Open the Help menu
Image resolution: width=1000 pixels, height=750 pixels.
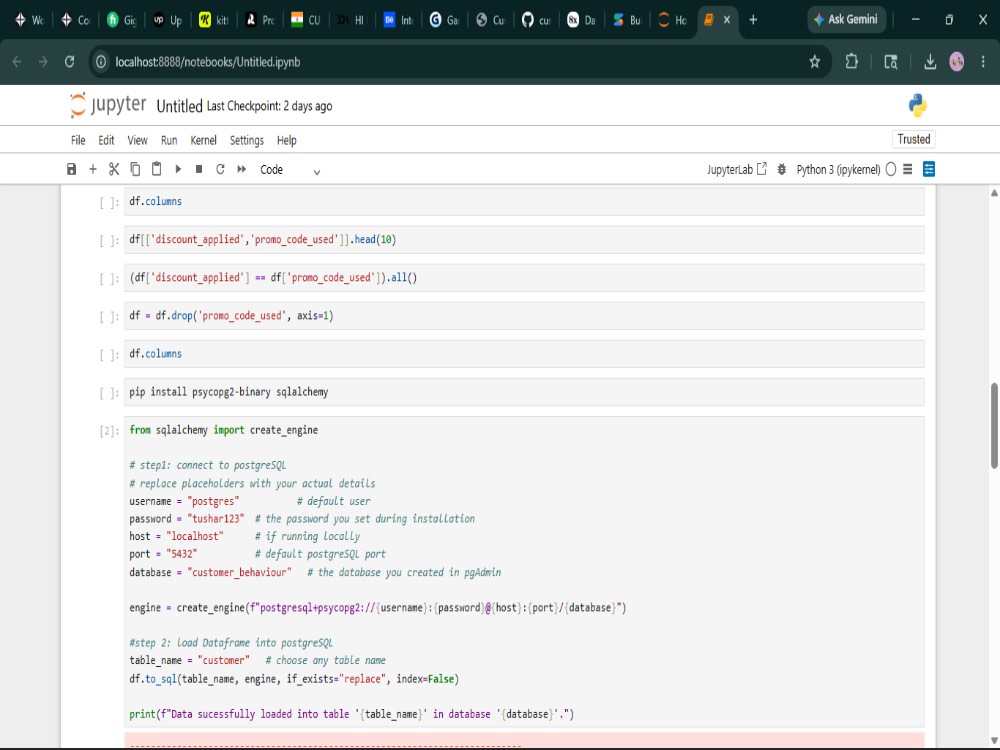[286, 140]
